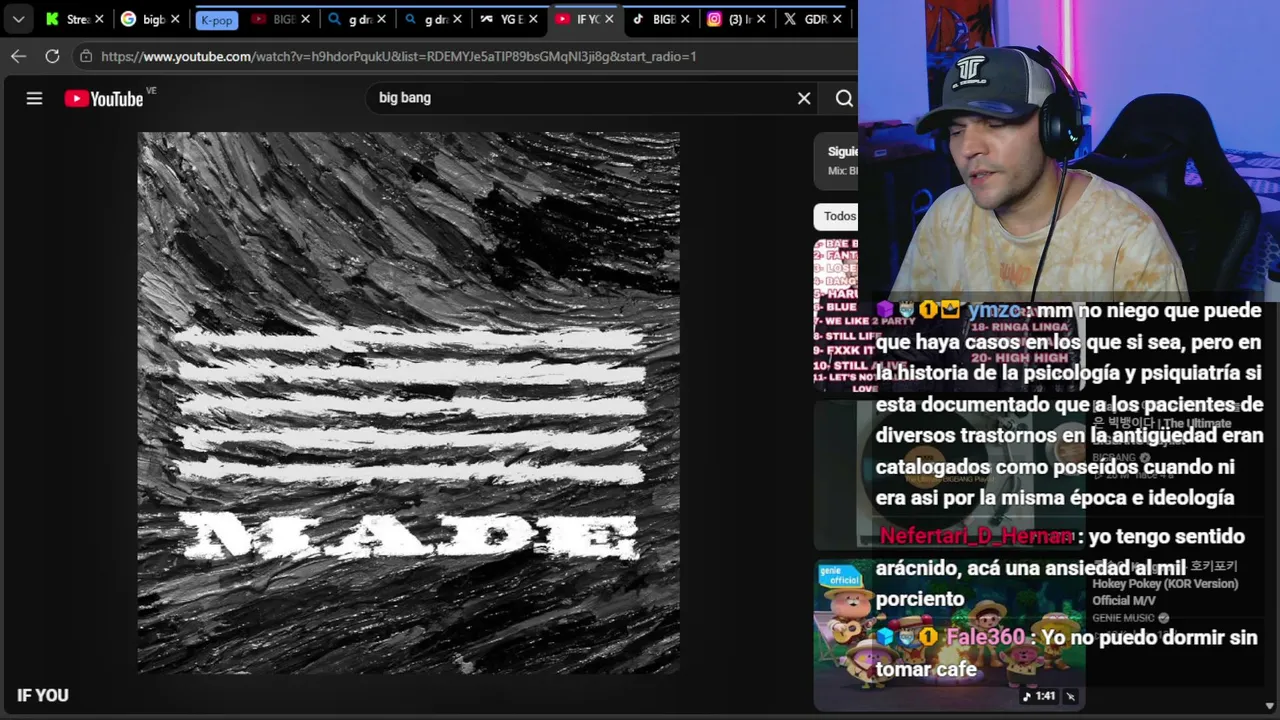View site information icon in address bar
The image size is (1280, 720).
point(86,56)
